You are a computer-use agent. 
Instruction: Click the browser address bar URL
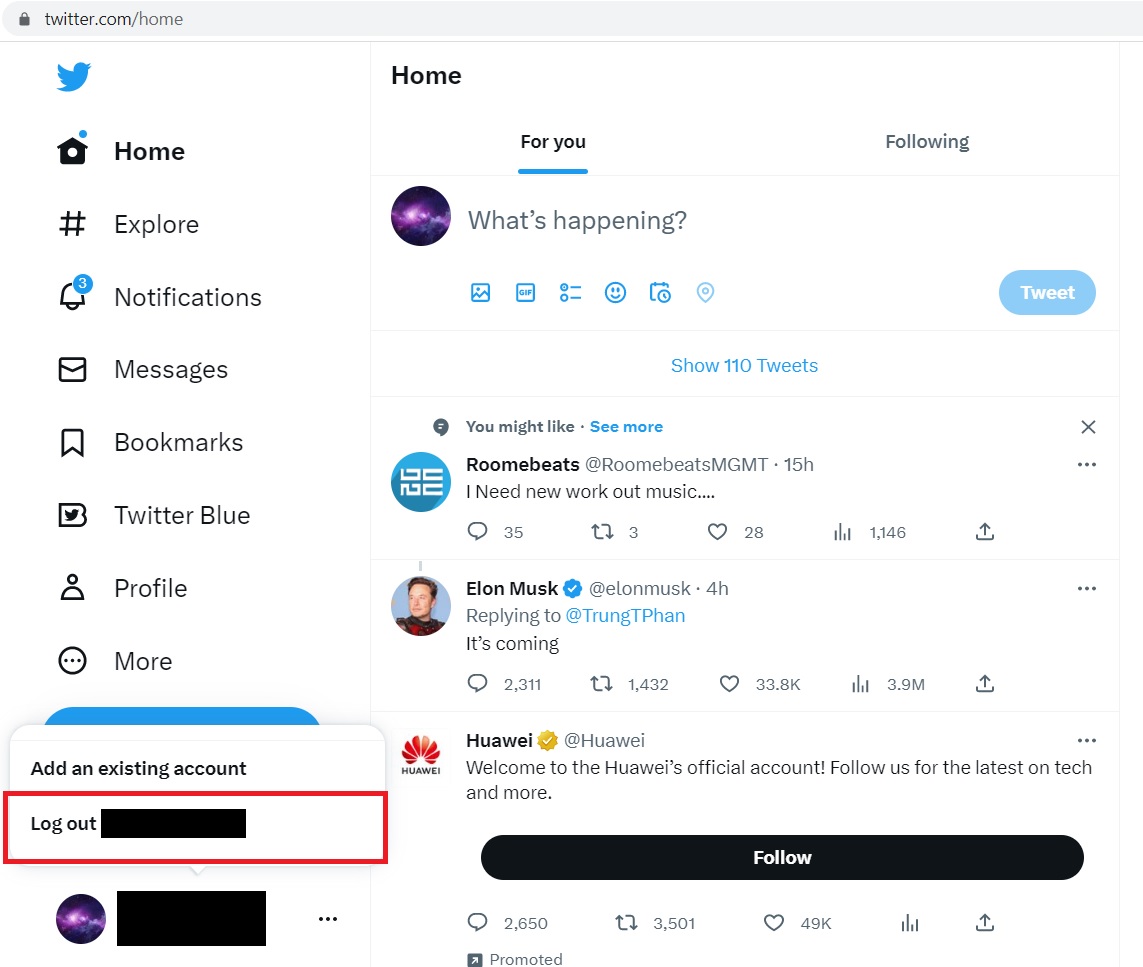pos(114,19)
